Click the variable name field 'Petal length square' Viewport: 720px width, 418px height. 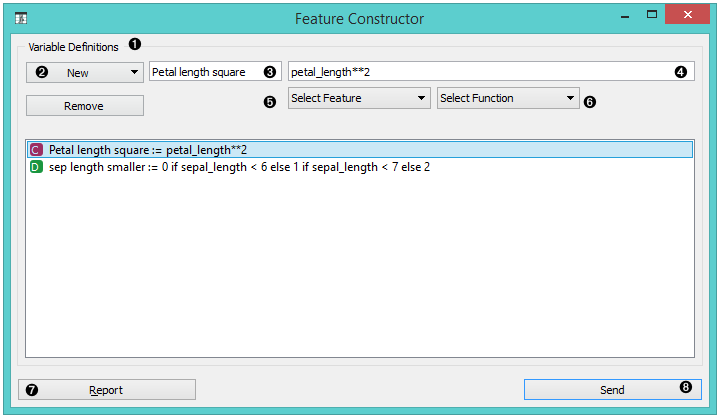tap(205, 72)
